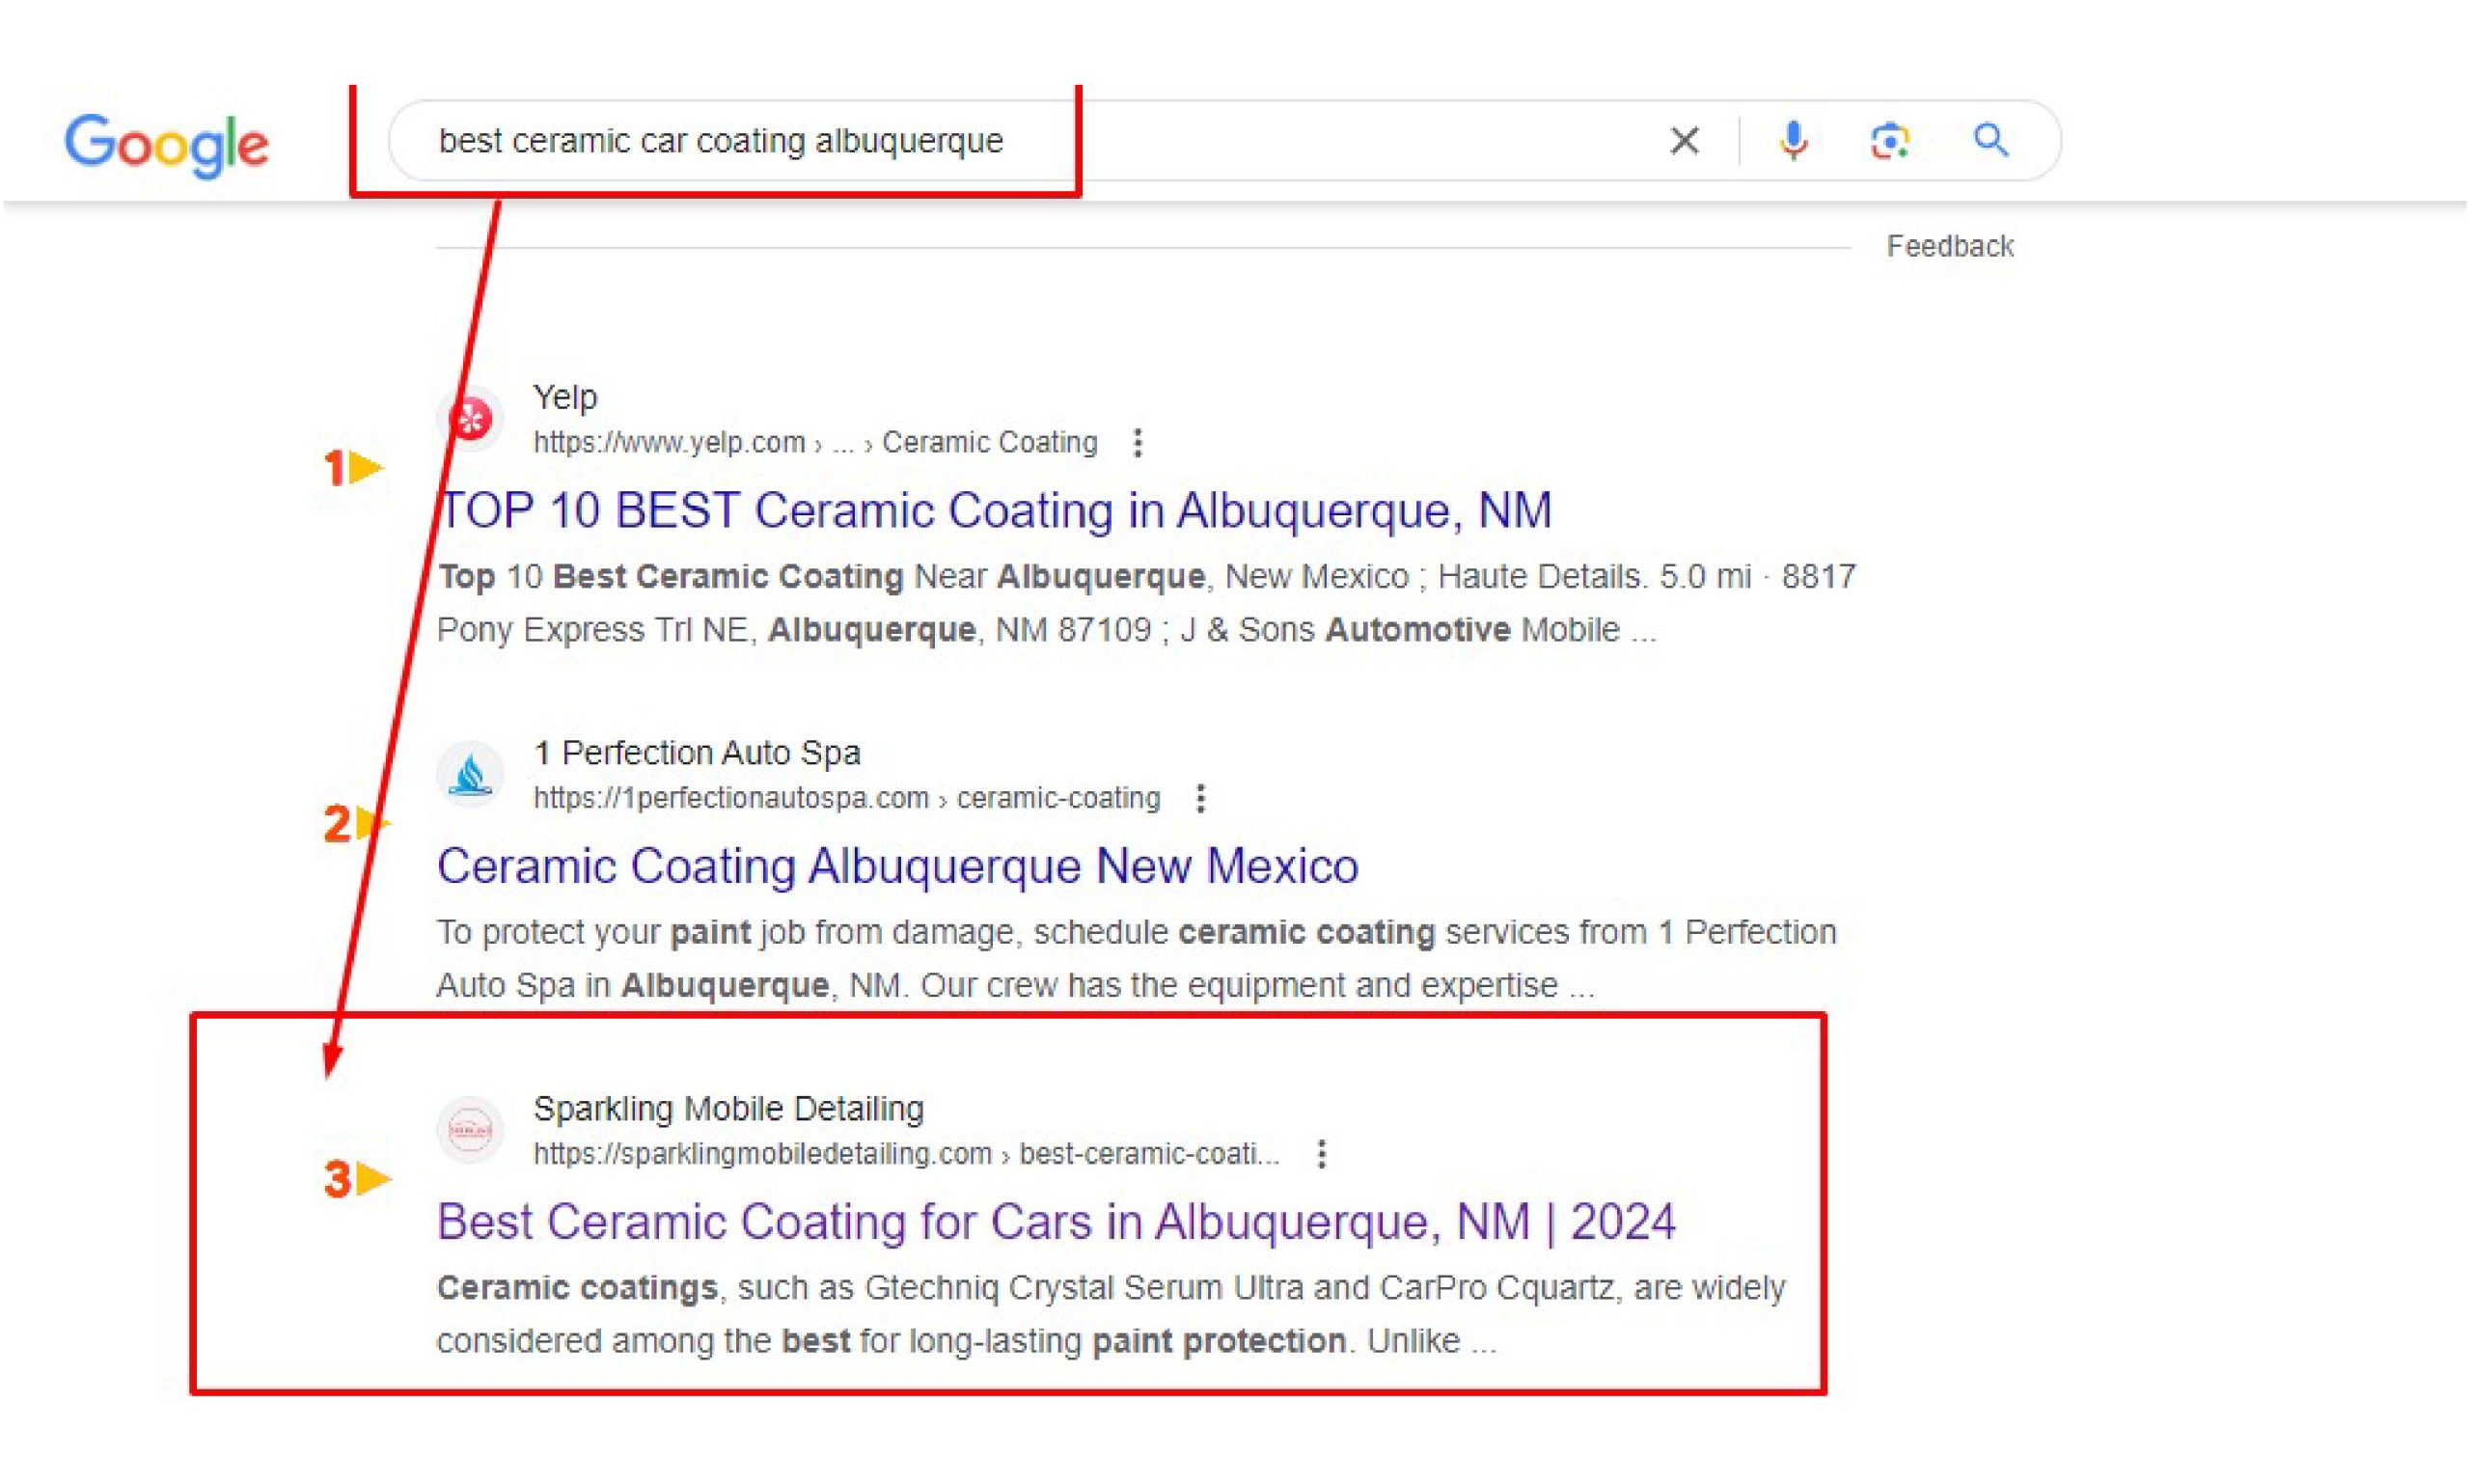Click snippet mentioning Gtechniq Crystal Serum Ultra

point(1111,1314)
